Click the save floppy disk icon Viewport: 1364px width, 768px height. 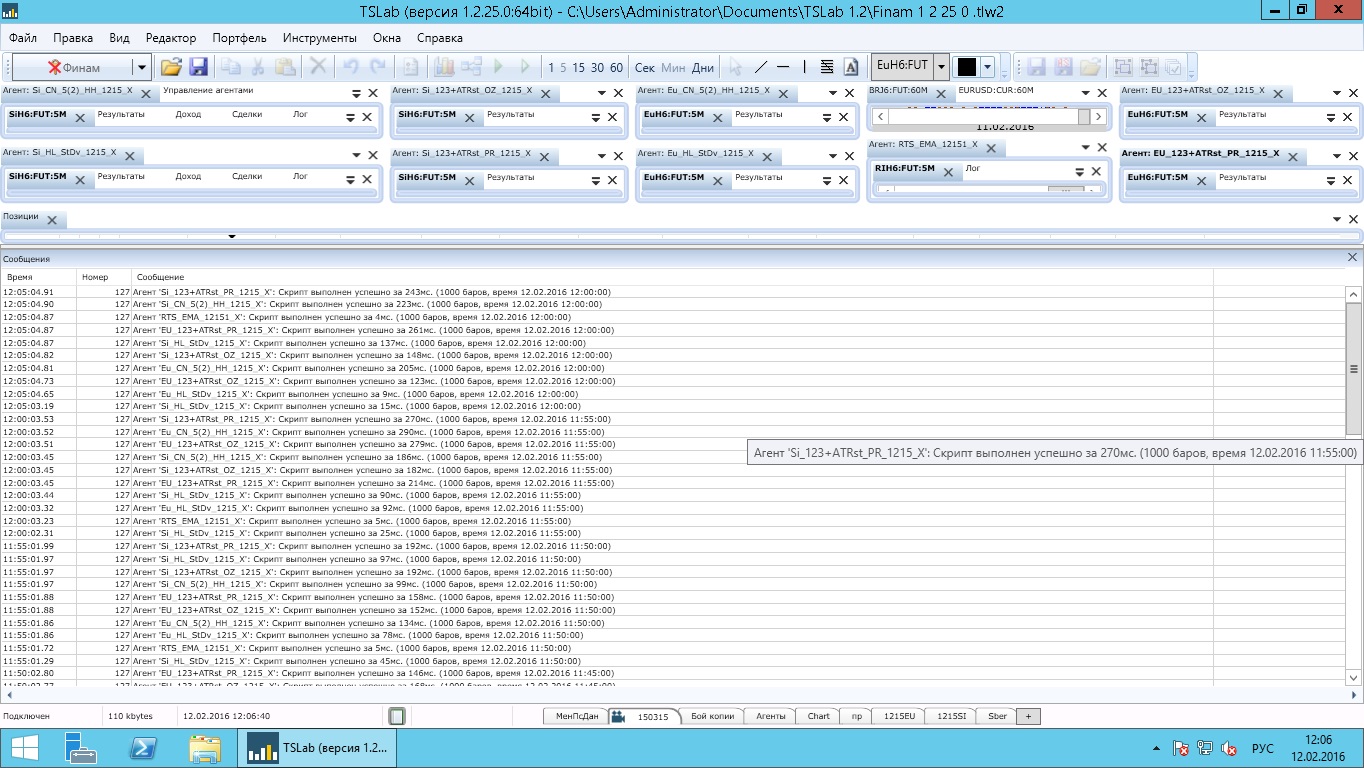[198, 67]
